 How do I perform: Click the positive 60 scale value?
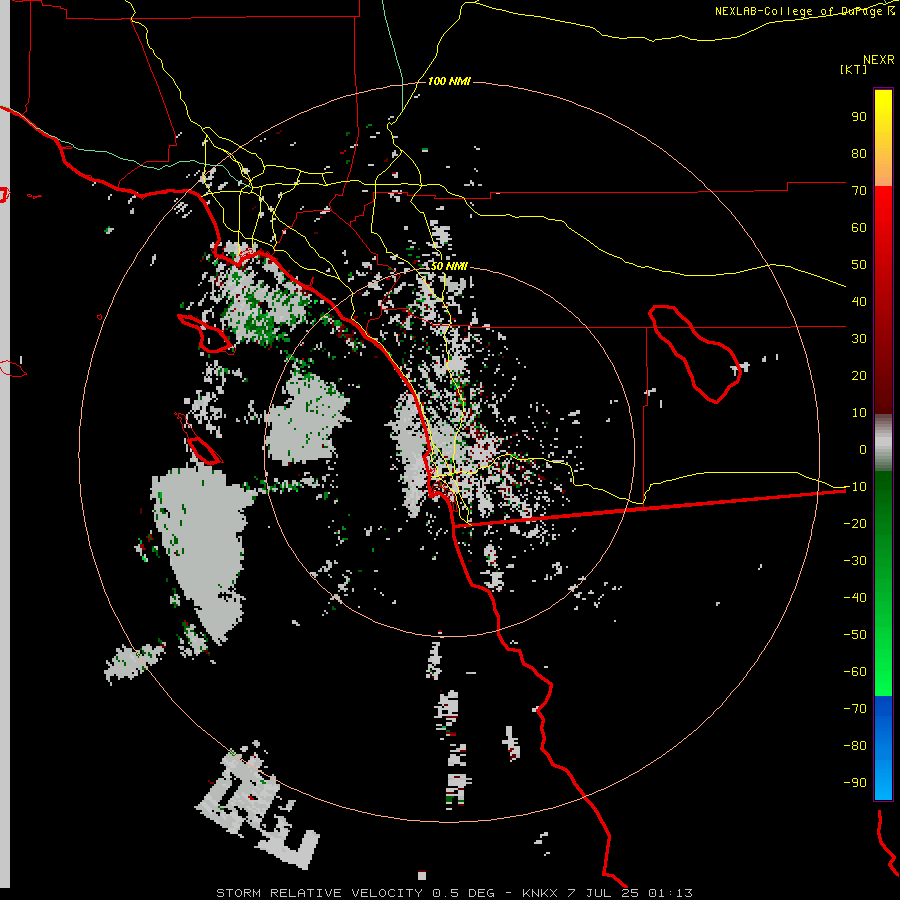click(x=859, y=228)
